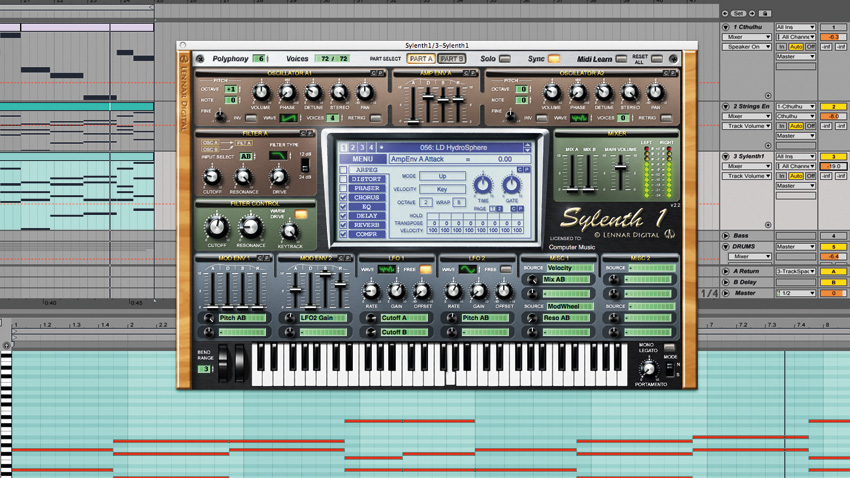Click LFO 1 Rate knob
This screenshot has width=850, height=478.
coord(371,292)
